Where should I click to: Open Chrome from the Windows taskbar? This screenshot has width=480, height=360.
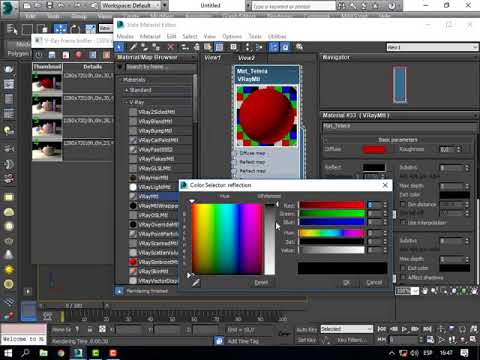click(x=61, y=353)
